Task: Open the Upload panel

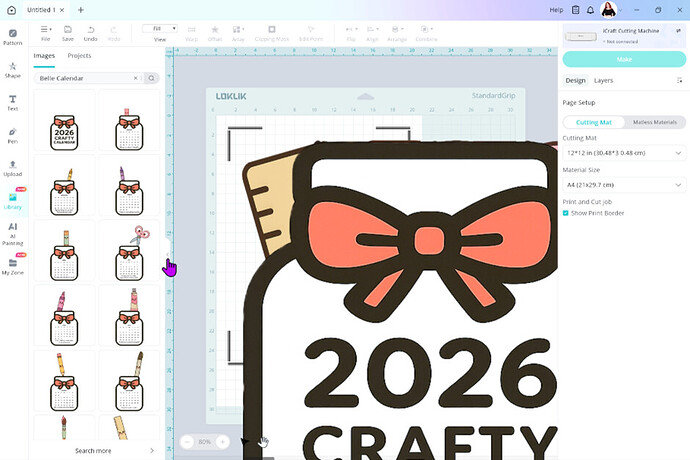Action: point(12,168)
